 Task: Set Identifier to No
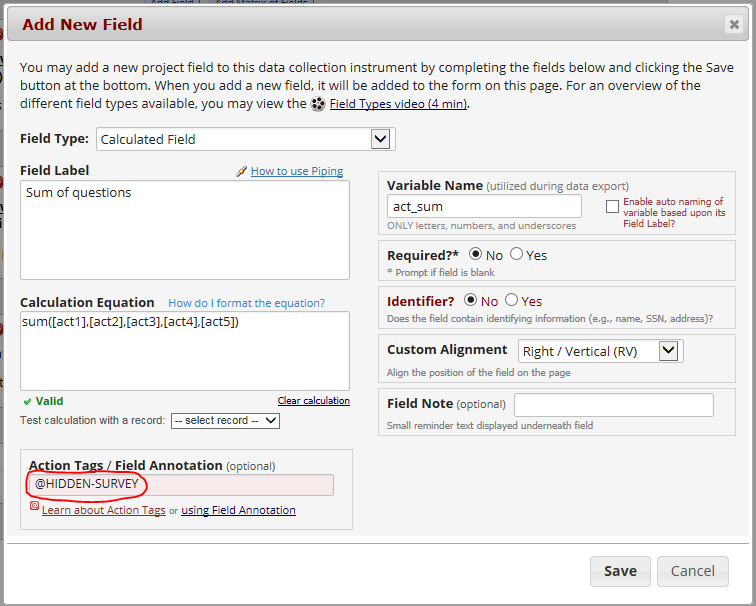(470, 300)
